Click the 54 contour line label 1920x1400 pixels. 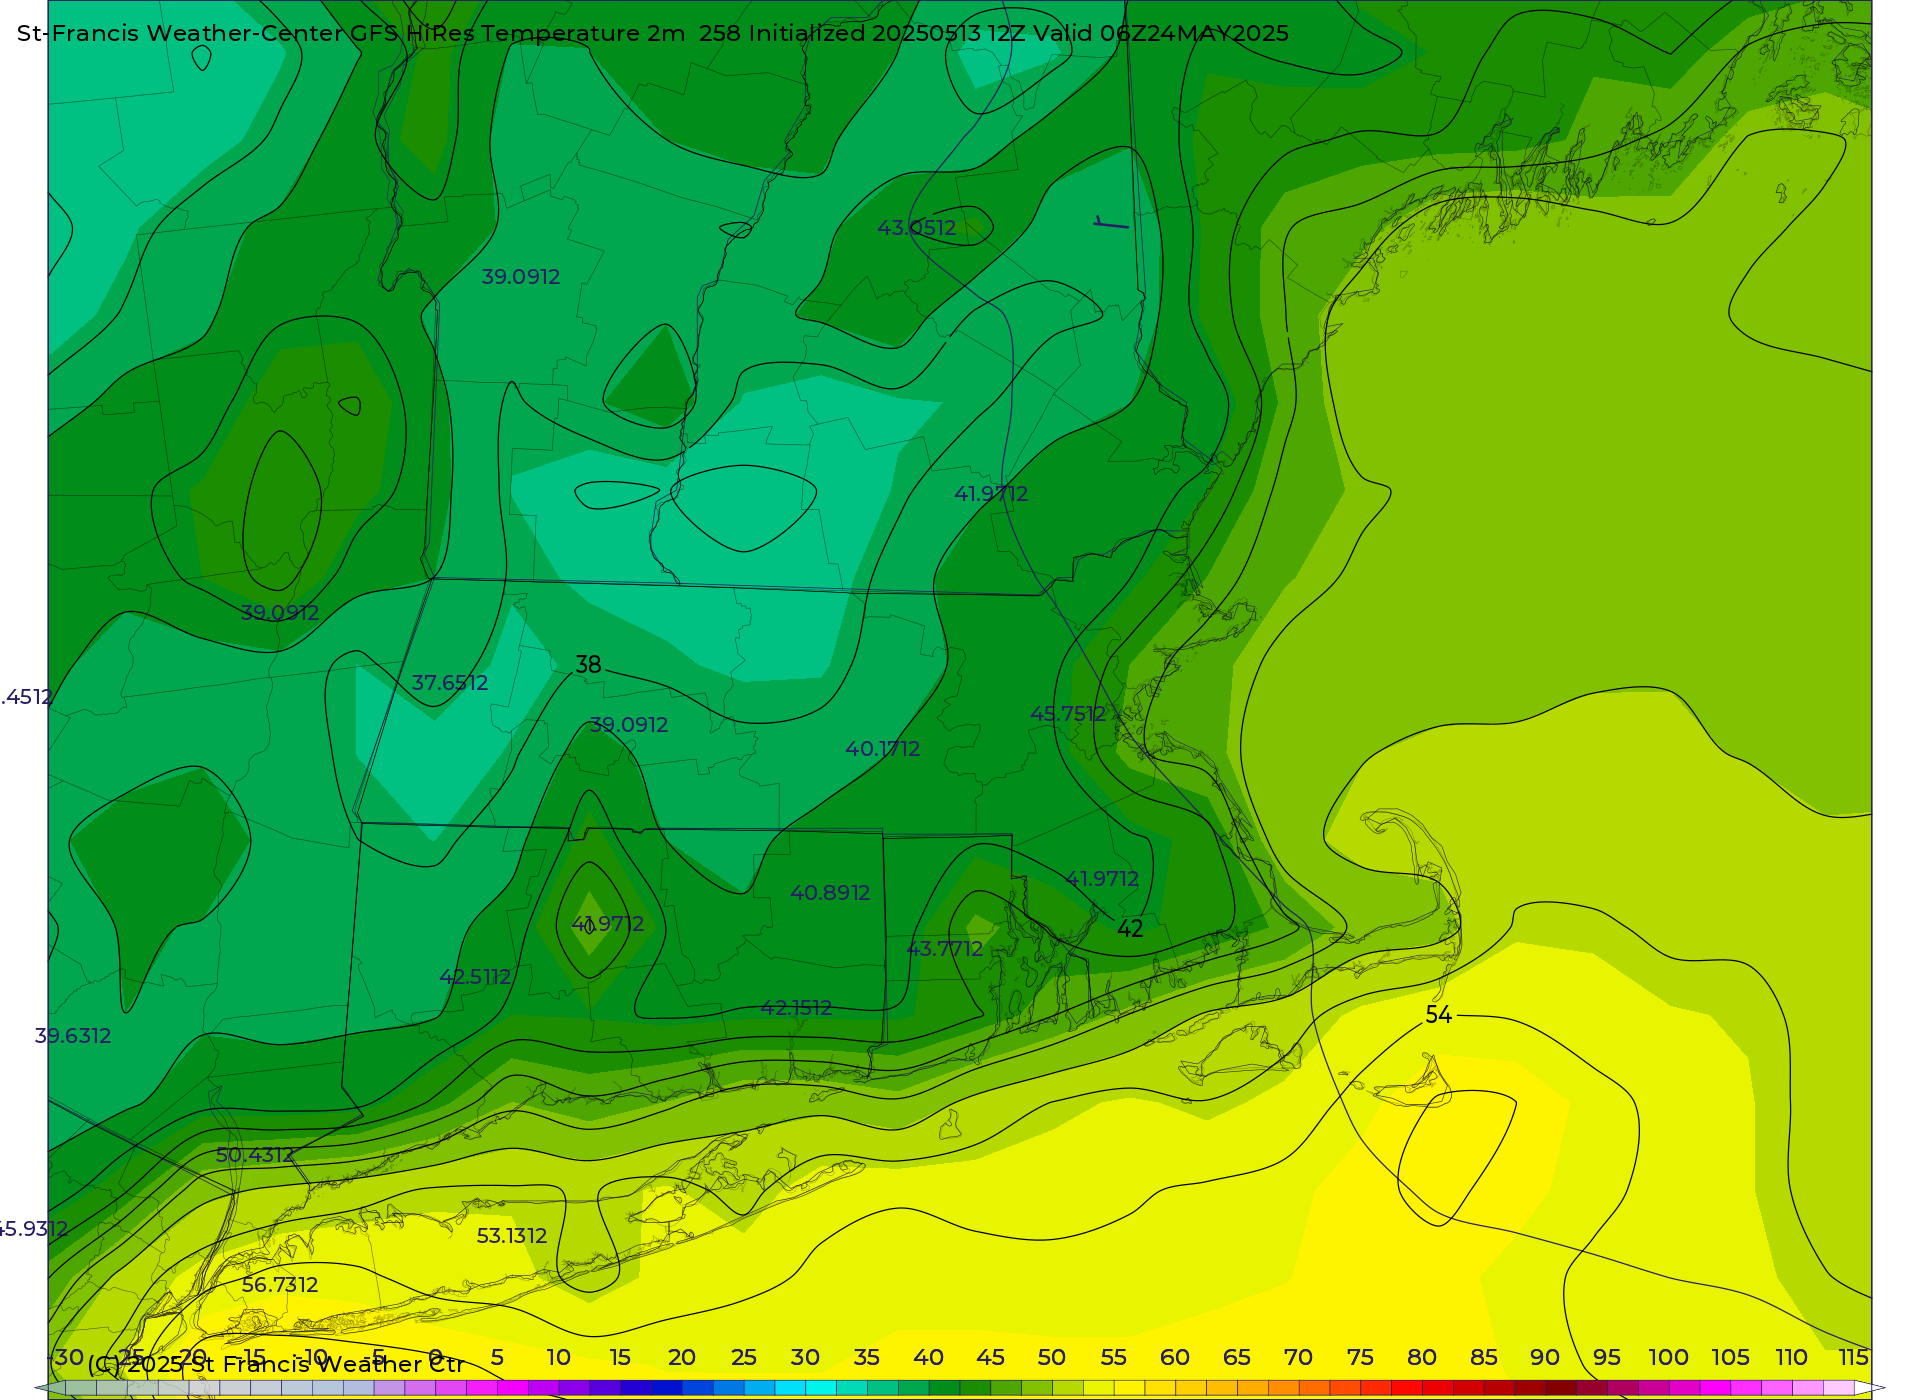1438,1015
